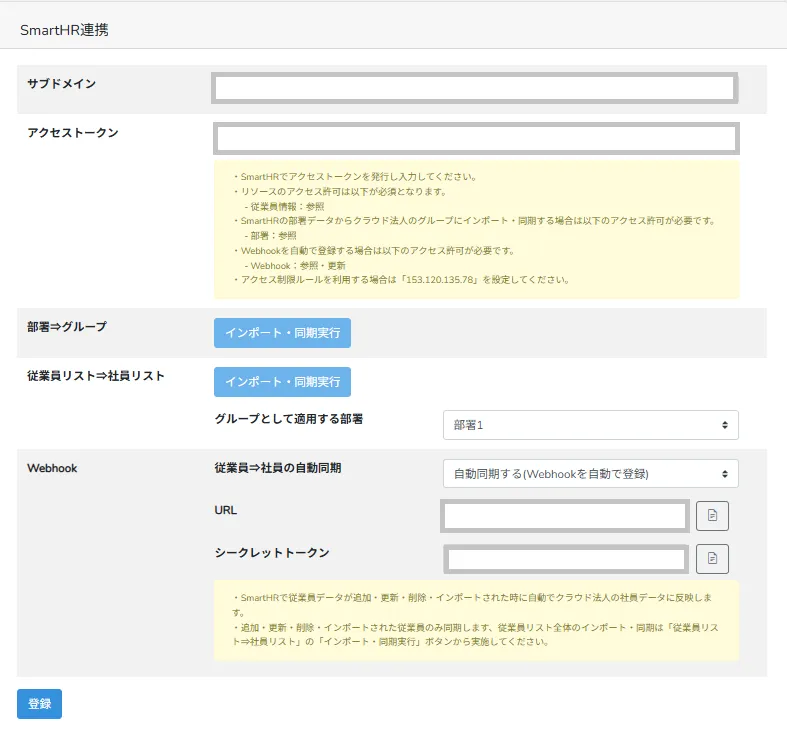This screenshot has height=732, width=787.
Task: Click the シークレットトークン label
Action: coord(272,552)
